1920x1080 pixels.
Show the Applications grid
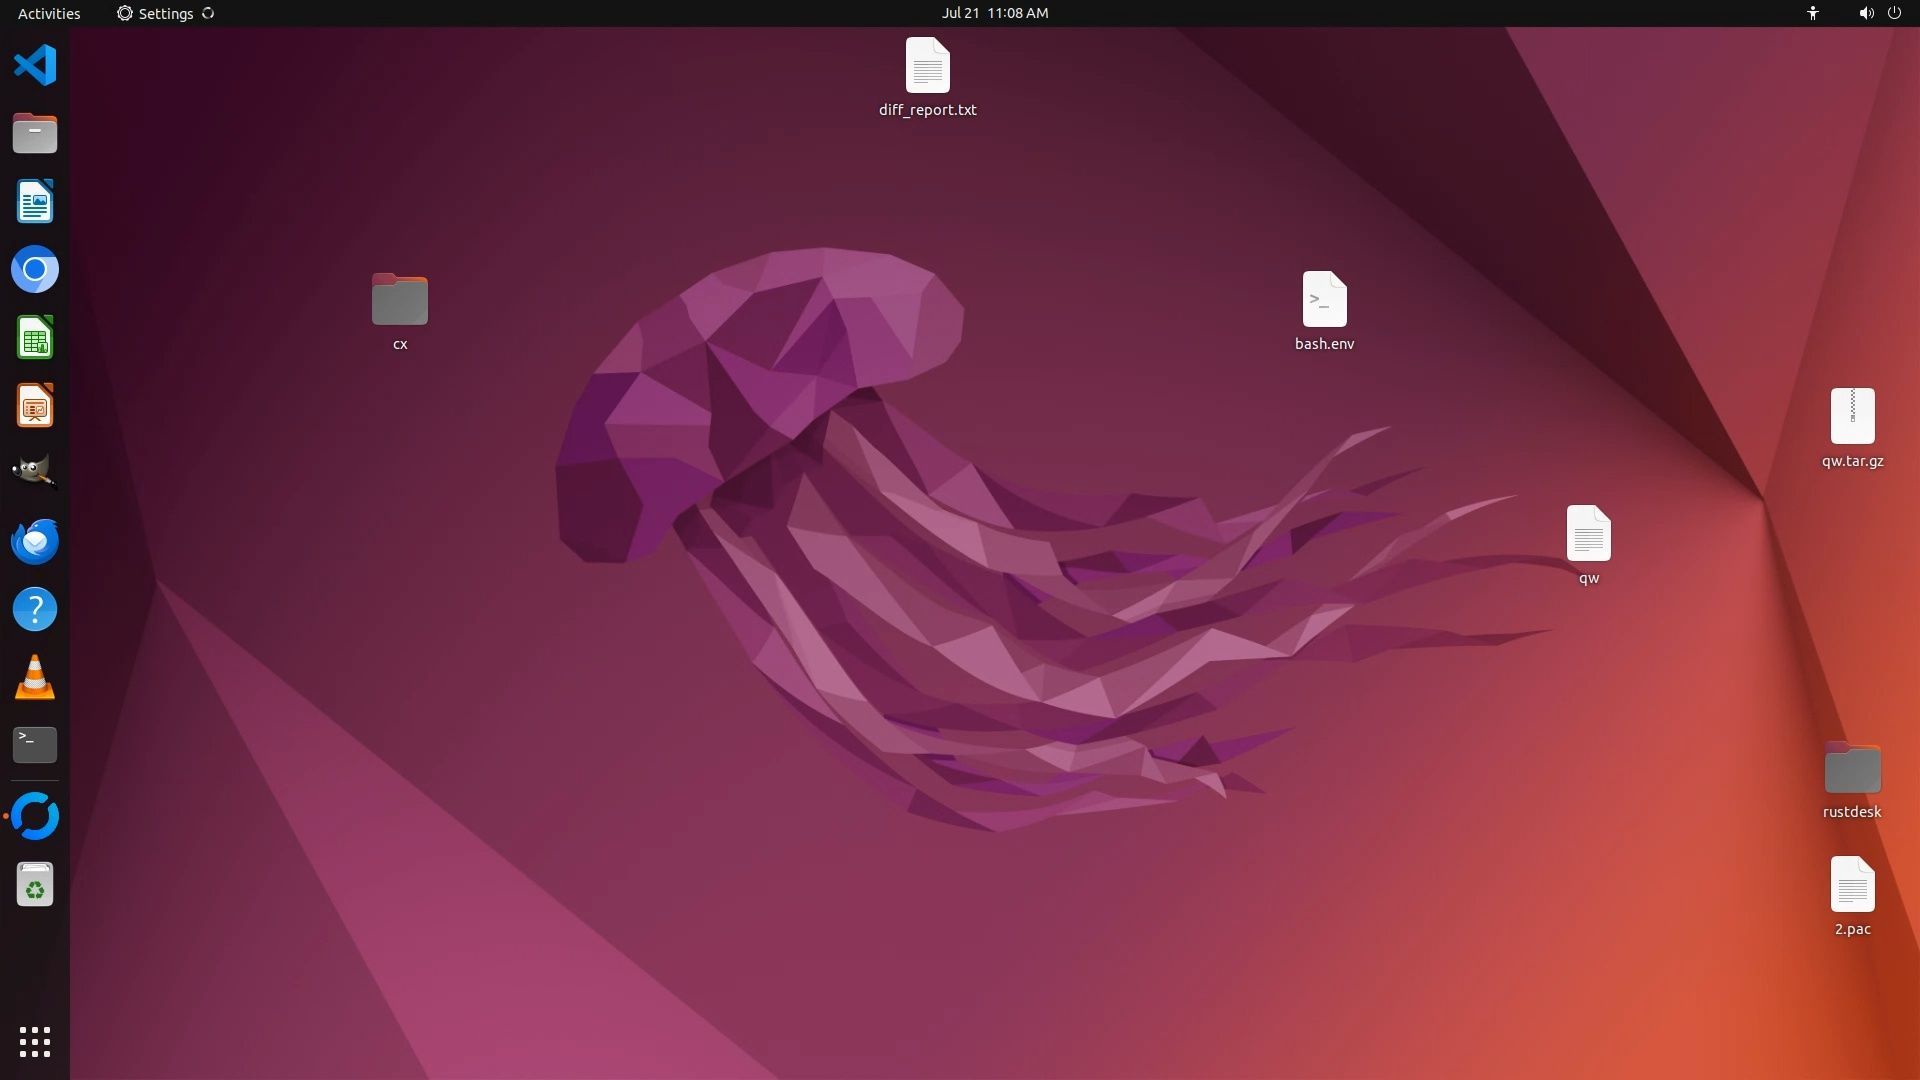click(x=35, y=1042)
